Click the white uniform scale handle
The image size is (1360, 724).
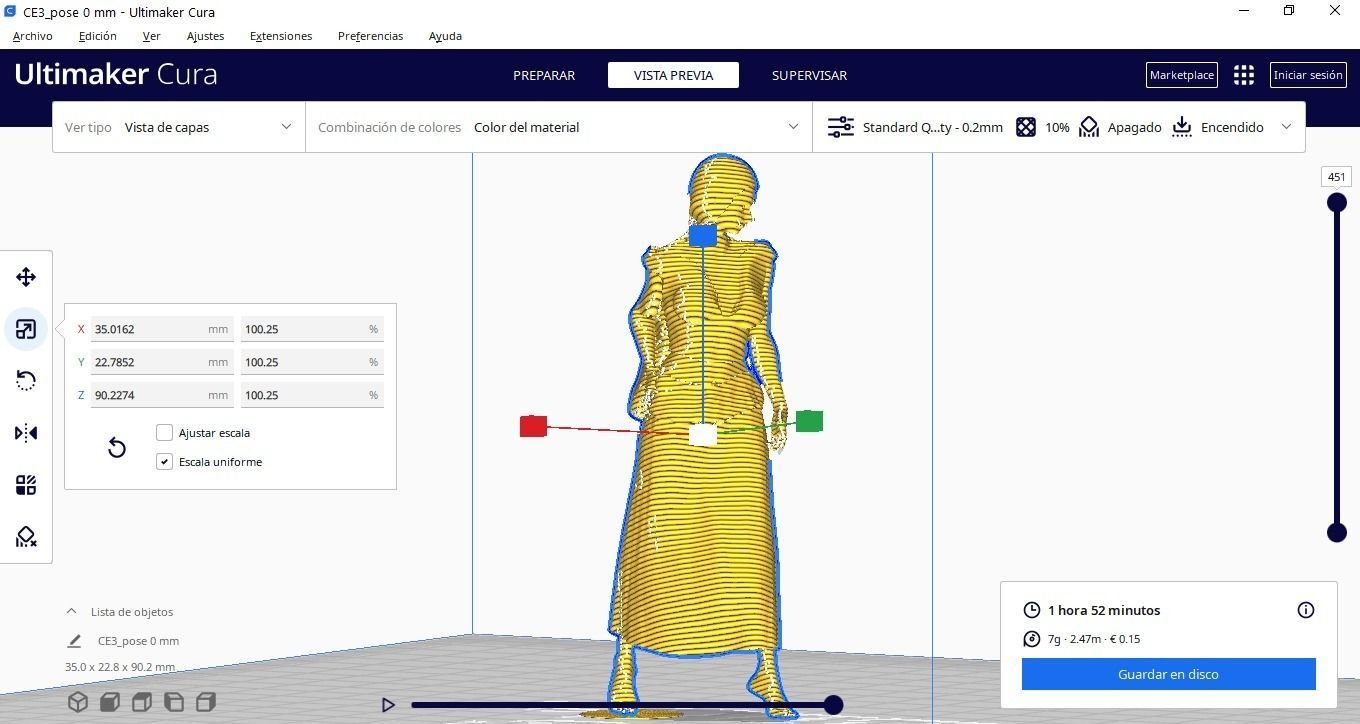(x=703, y=434)
